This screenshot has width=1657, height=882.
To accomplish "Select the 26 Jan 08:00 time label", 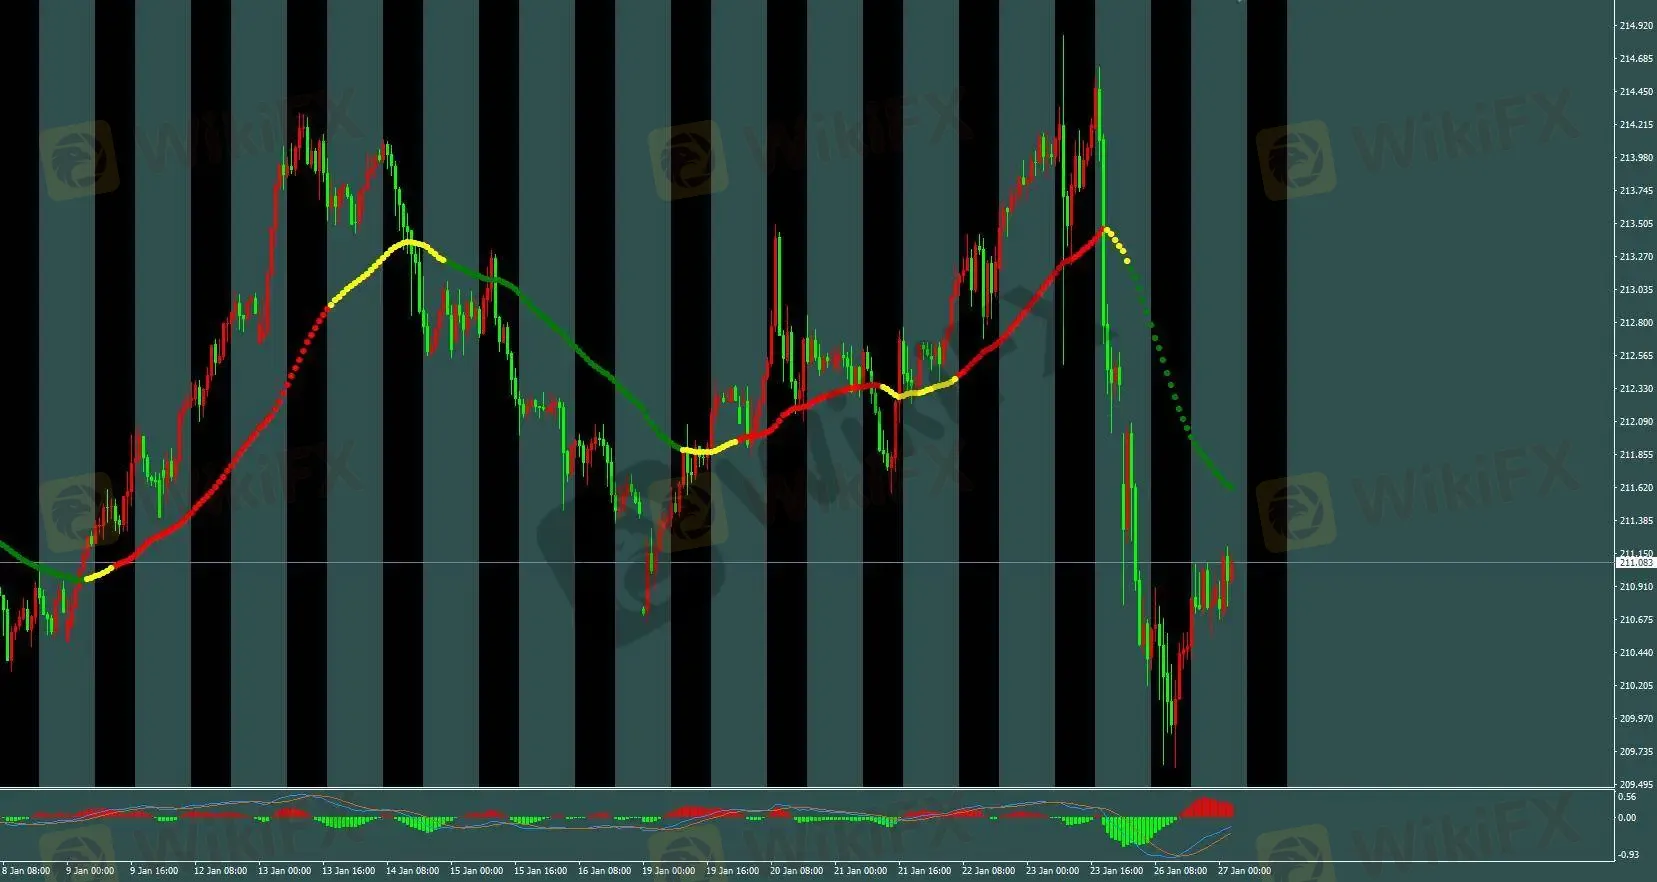I will 1180,871.
